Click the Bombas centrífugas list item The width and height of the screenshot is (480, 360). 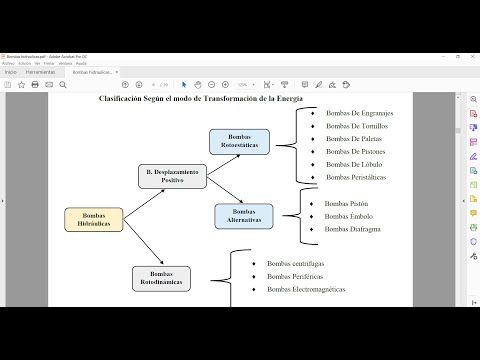pyautogui.click(x=295, y=264)
